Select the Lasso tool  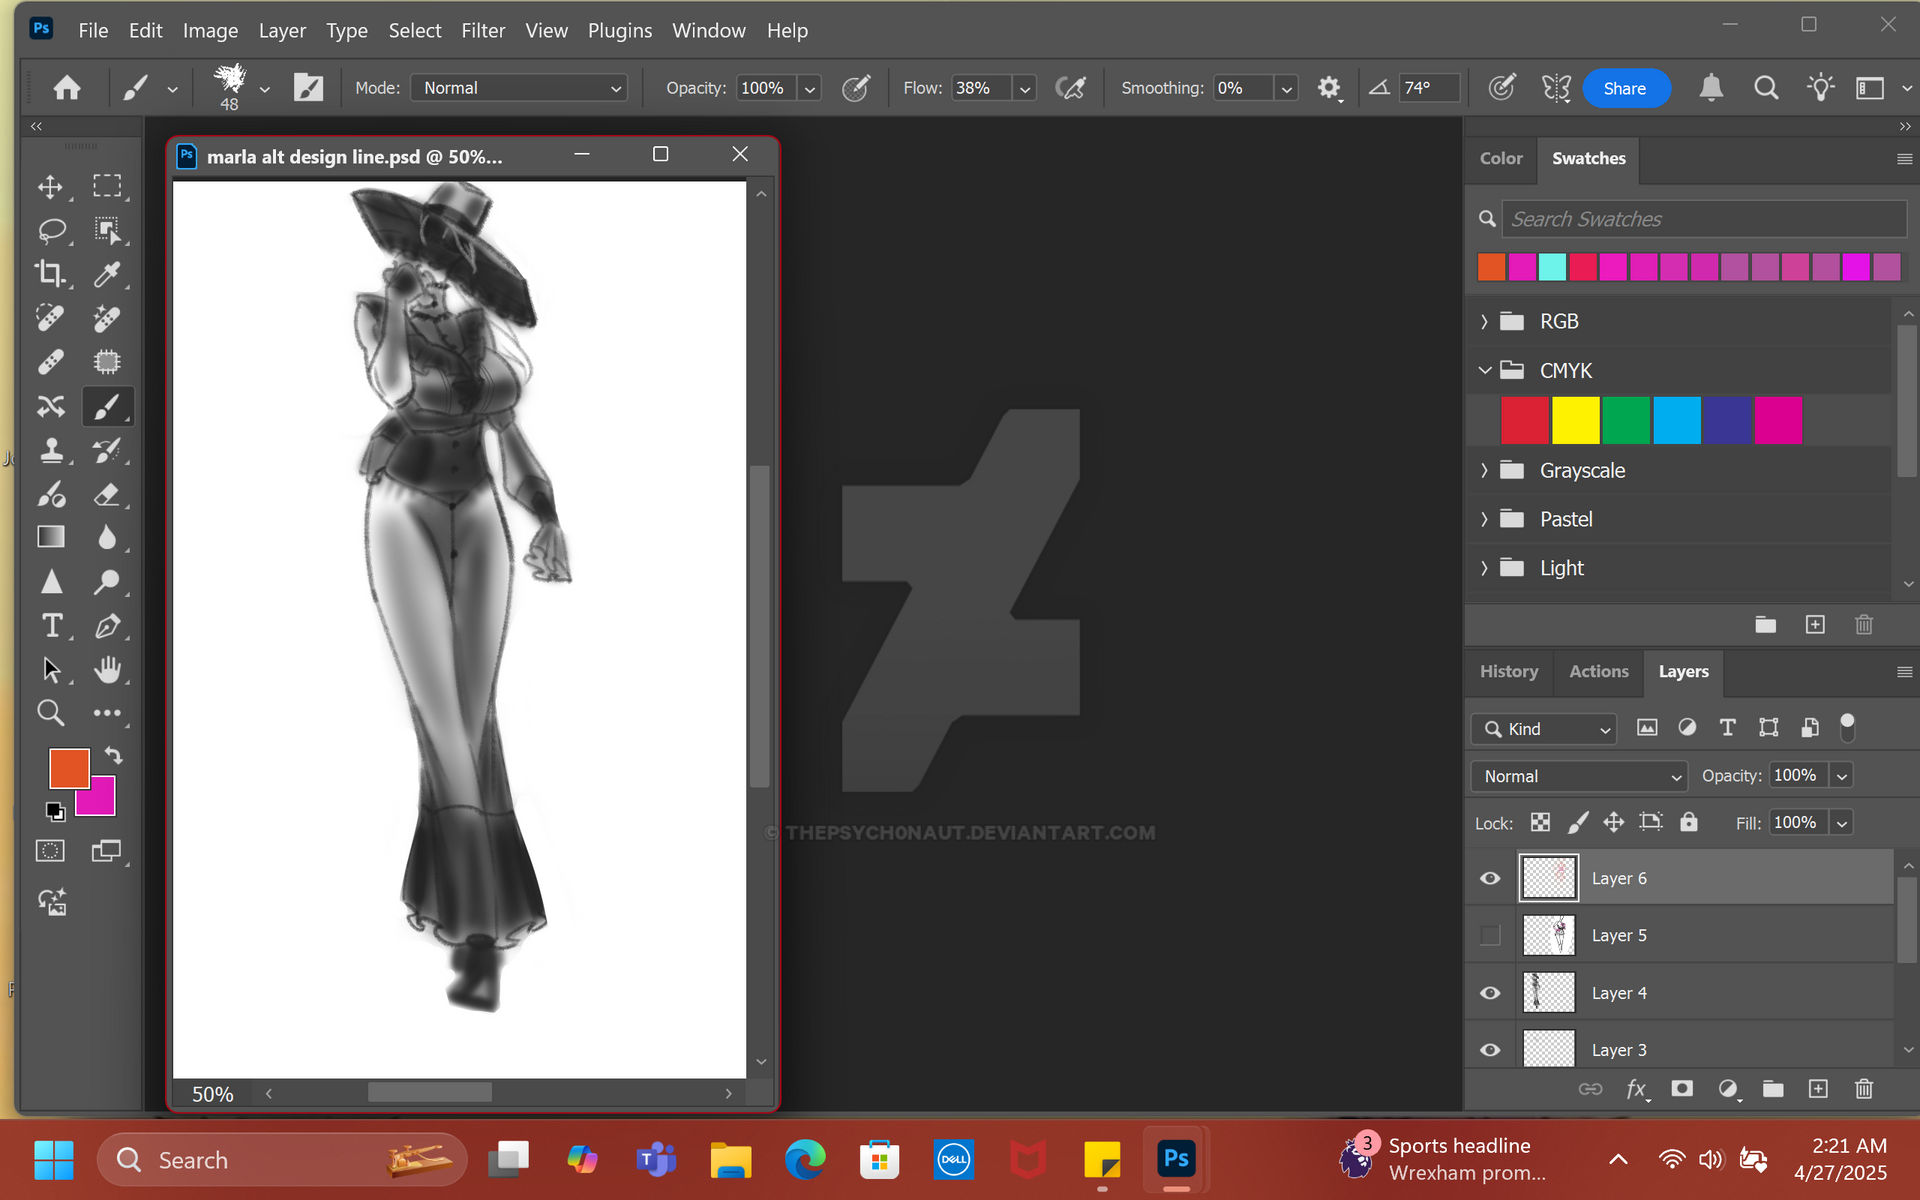[x=51, y=231]
